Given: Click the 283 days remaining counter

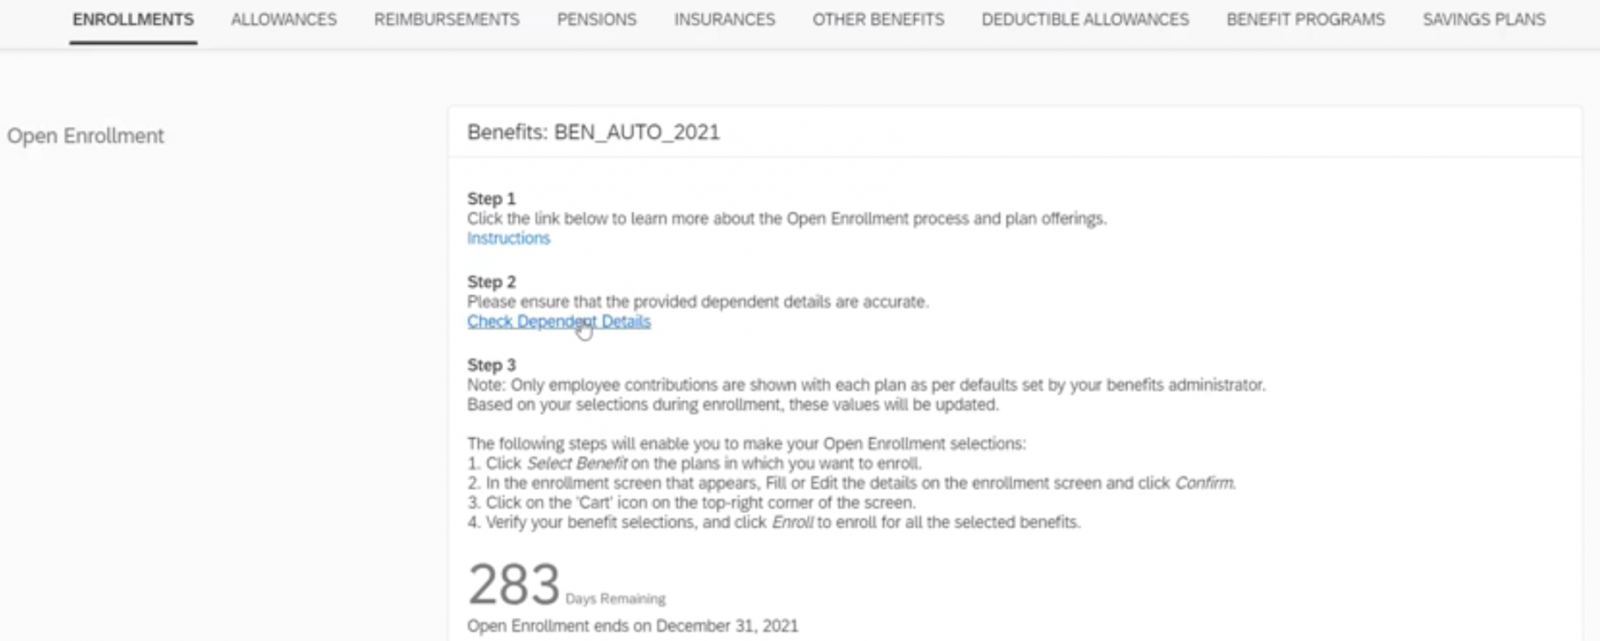Looking at the screenshot, I should coord(566,585).
